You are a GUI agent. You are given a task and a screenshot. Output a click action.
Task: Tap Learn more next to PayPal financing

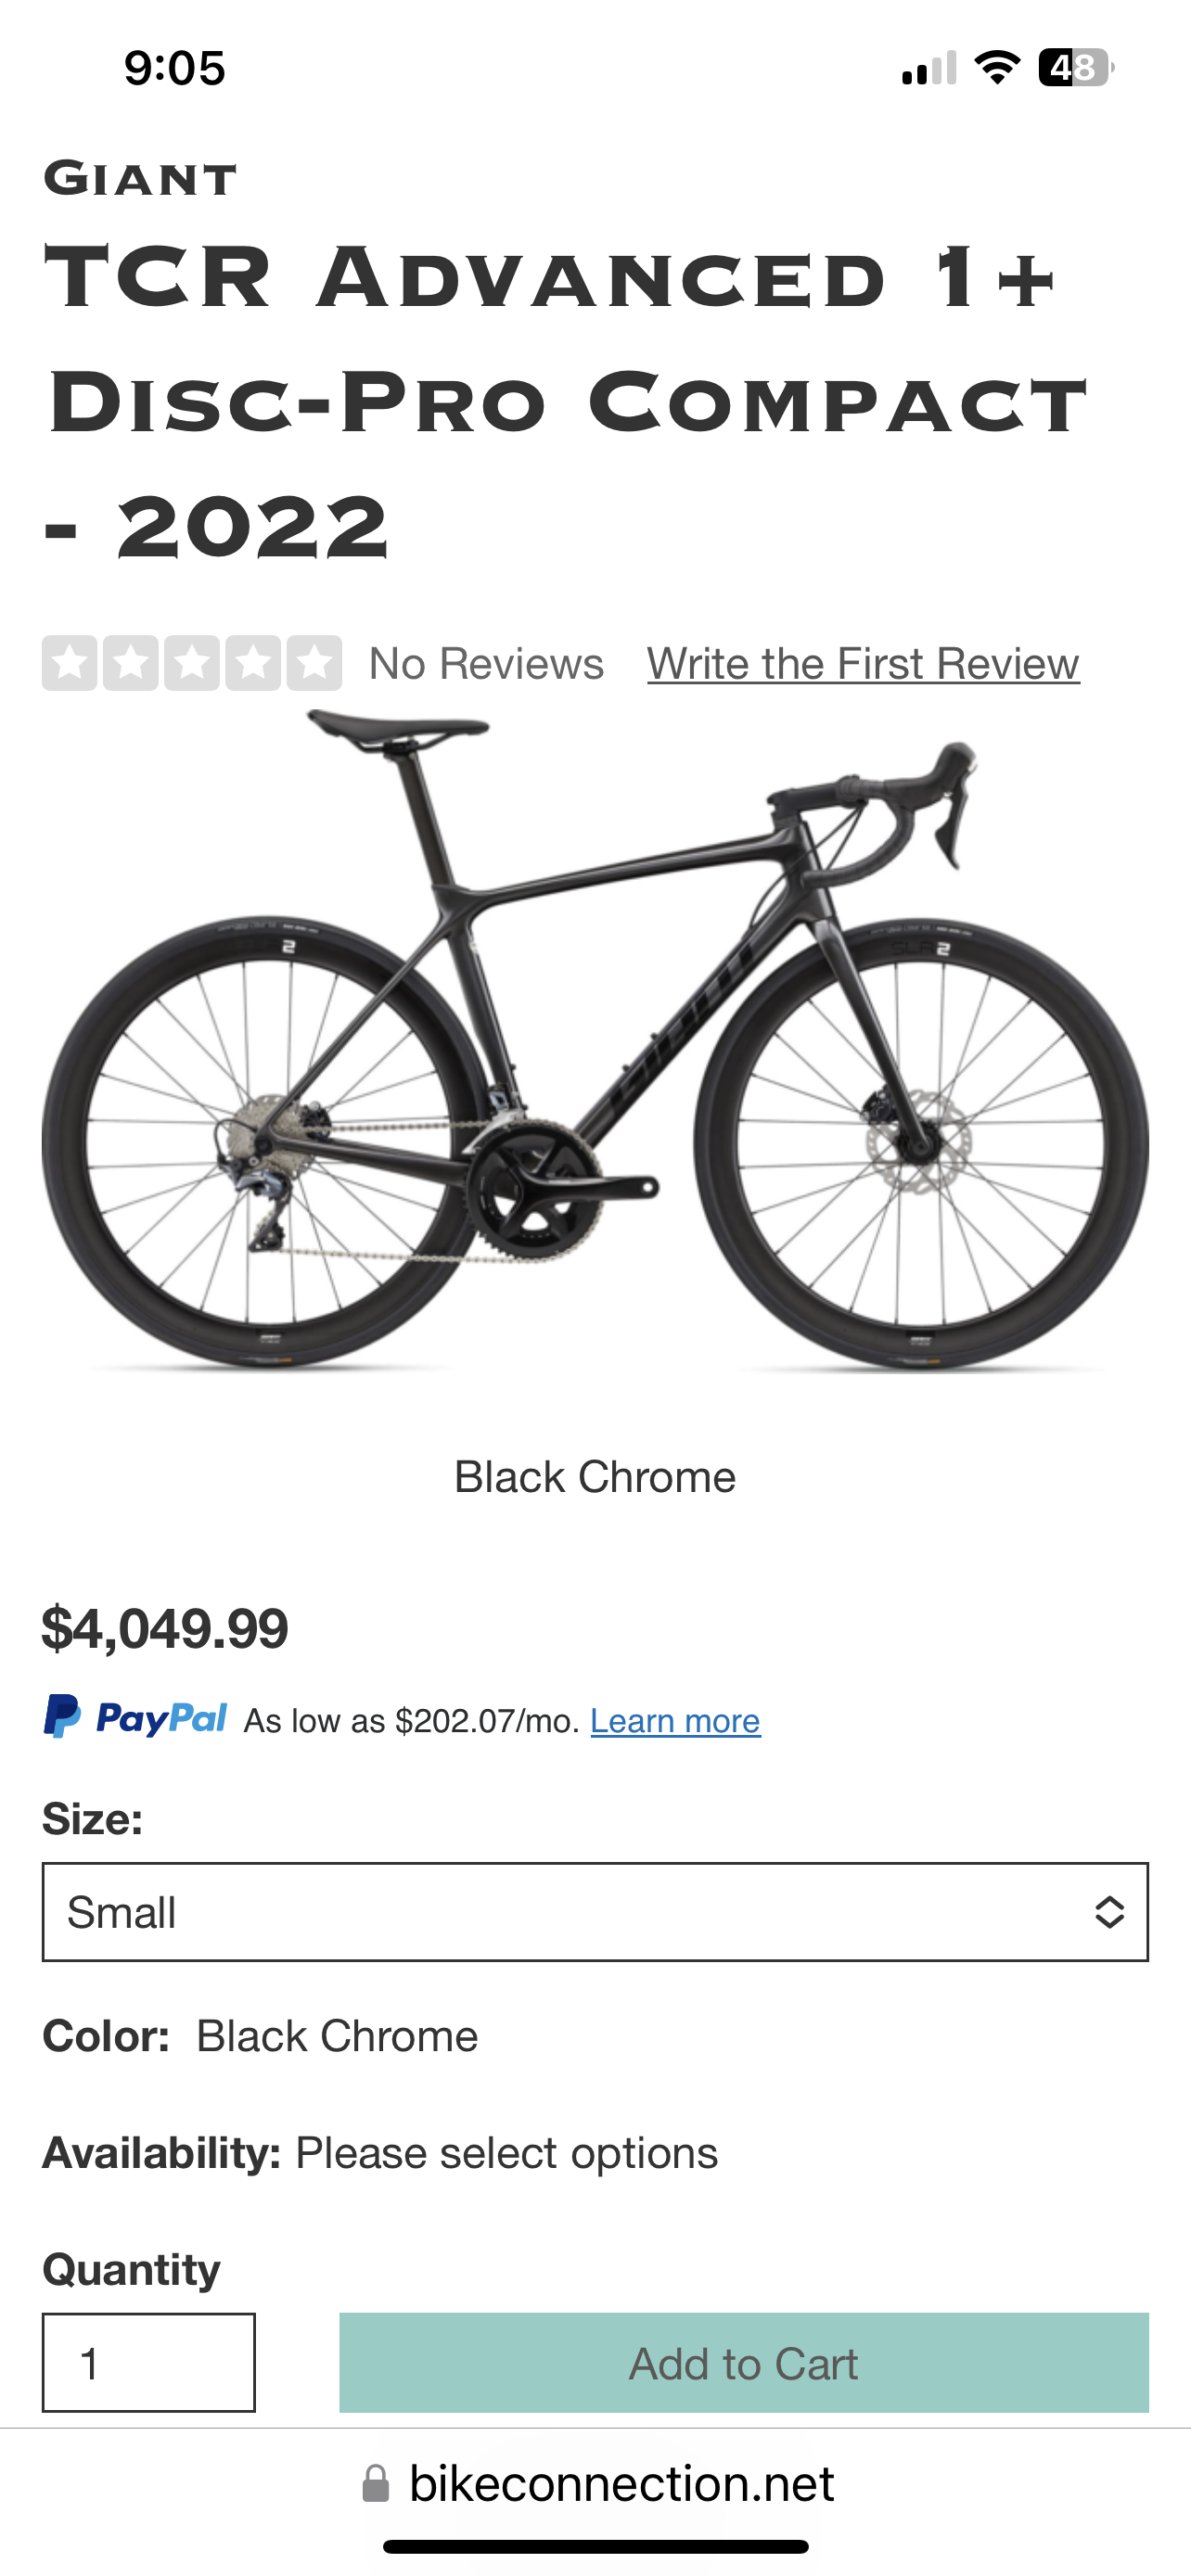676,1720
